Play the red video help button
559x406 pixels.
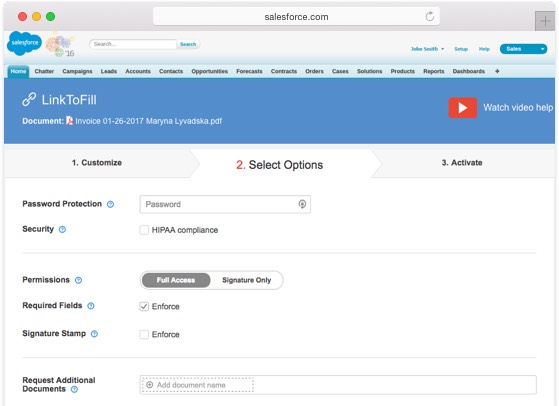coord(462,107)
